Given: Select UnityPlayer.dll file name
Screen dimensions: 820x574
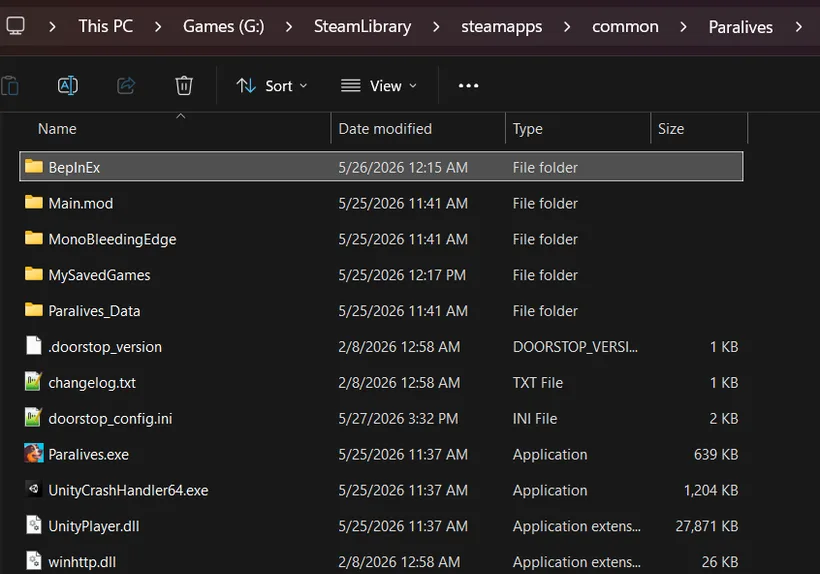Looking at the screenshot, I should tap(94, 526).
